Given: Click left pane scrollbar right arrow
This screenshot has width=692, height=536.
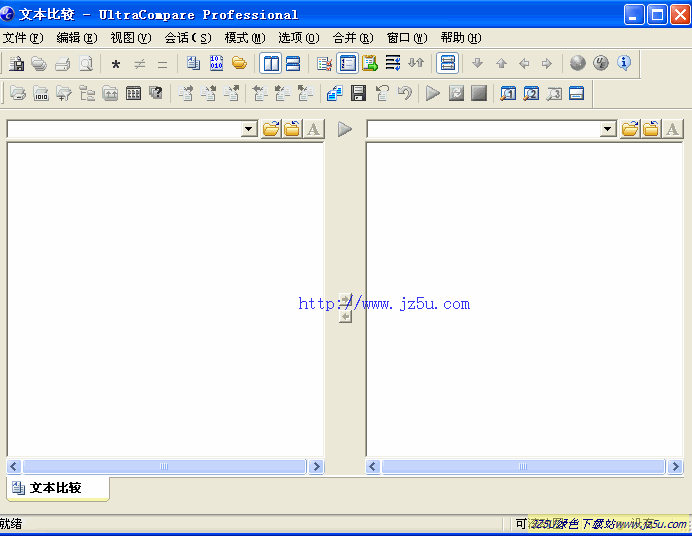Looking at the screenshot, I should pyautogui.click(x=316, y=466).
